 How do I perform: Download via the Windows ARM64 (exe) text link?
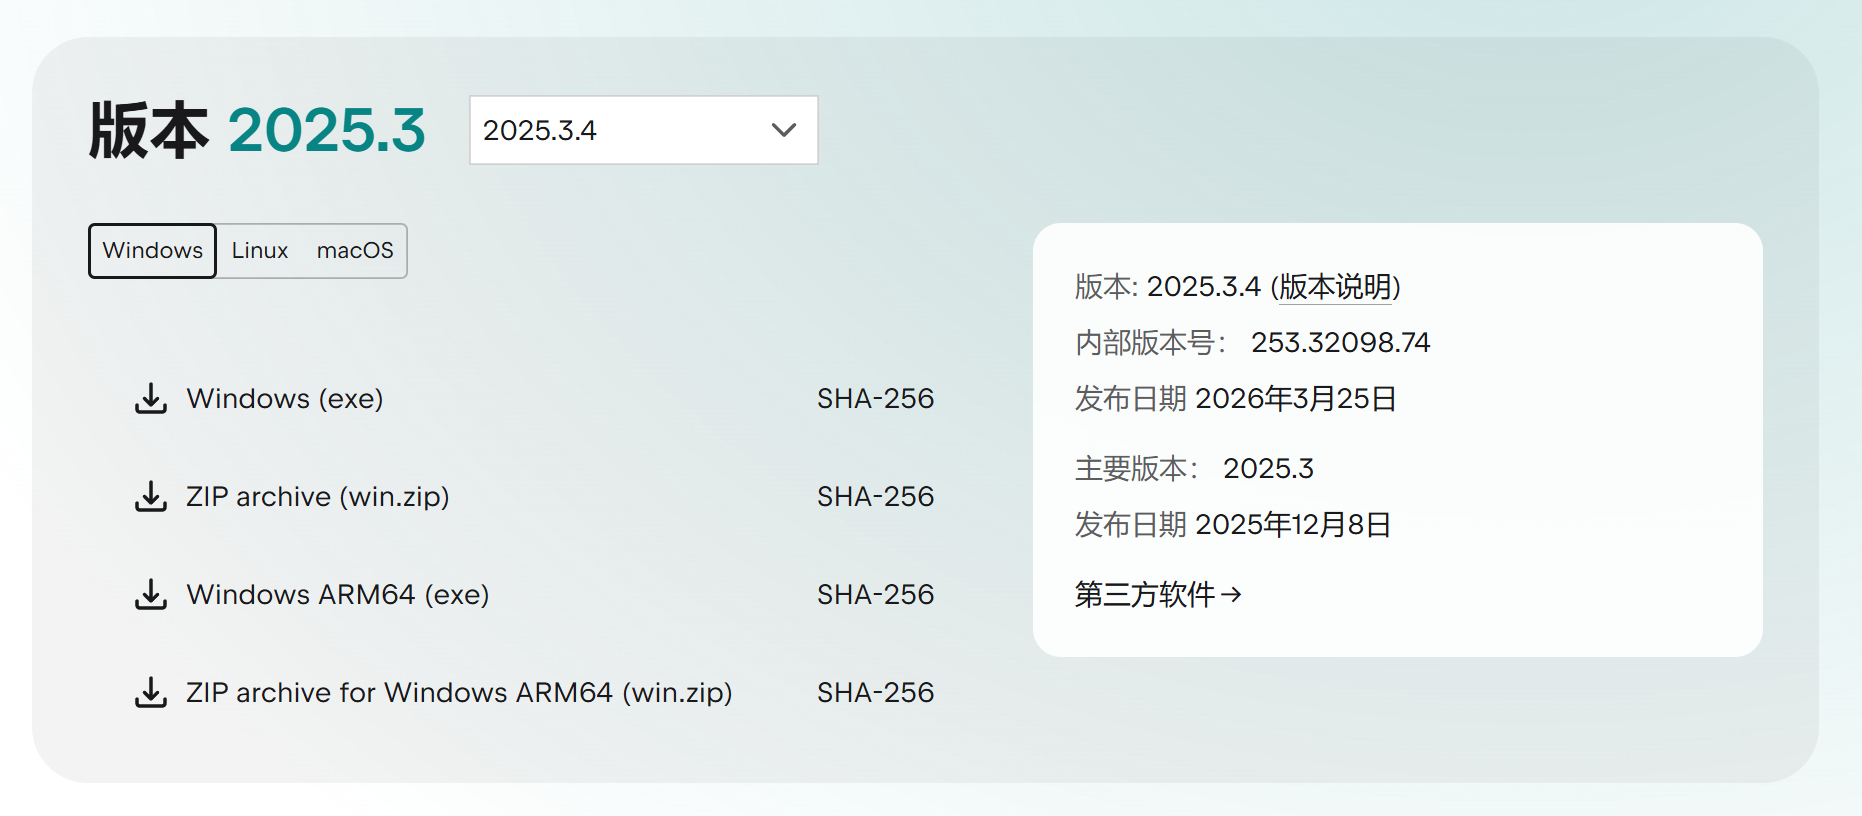point(338,594)
